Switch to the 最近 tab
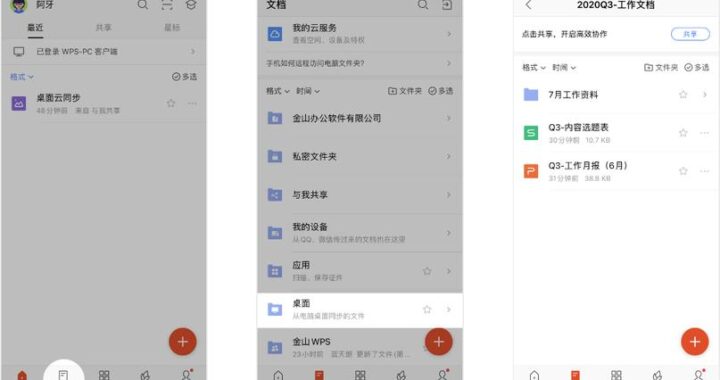The height and width of the screenshot is (380, 720). [x=35, y=28]
